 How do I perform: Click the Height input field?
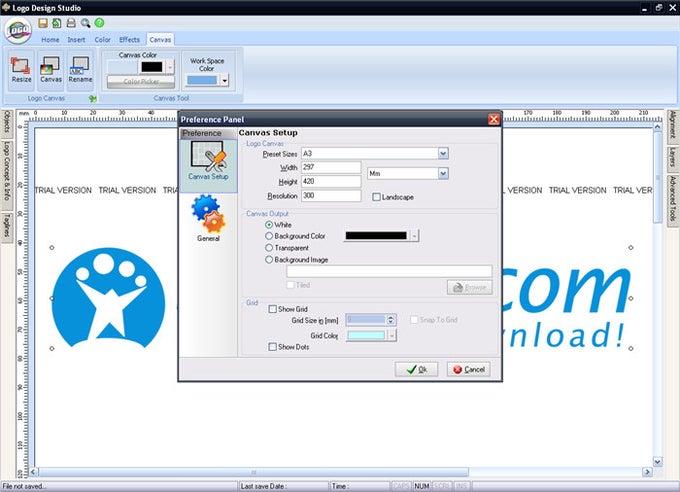point(331,181)
